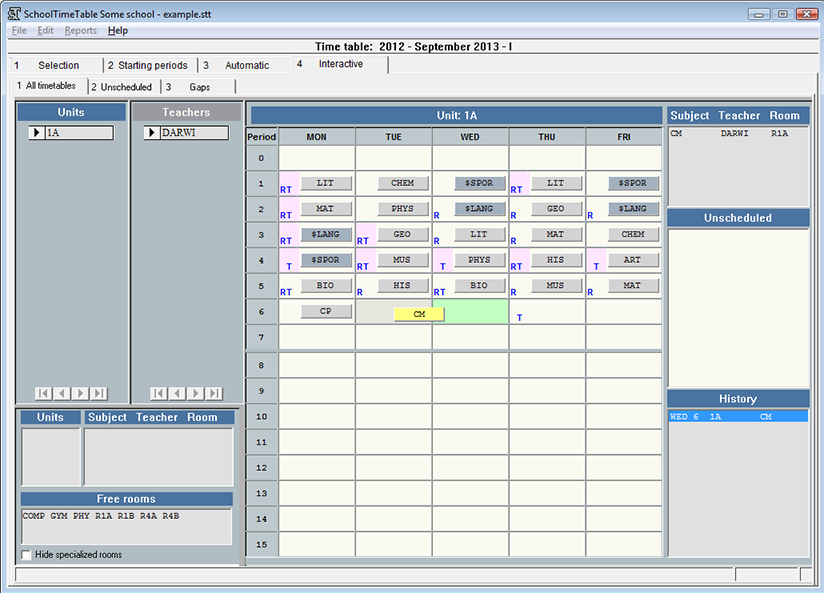Click the COMP room in Free rooms

[x=34, y=516]
